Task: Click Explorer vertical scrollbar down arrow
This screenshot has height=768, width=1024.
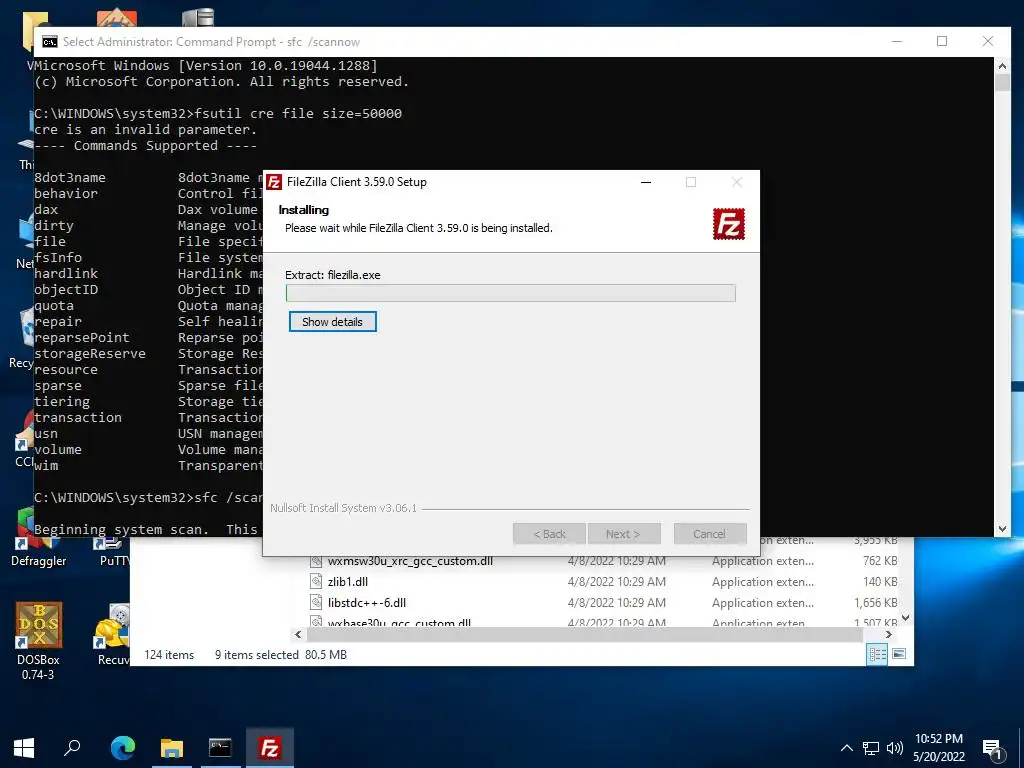Action: 906,618
